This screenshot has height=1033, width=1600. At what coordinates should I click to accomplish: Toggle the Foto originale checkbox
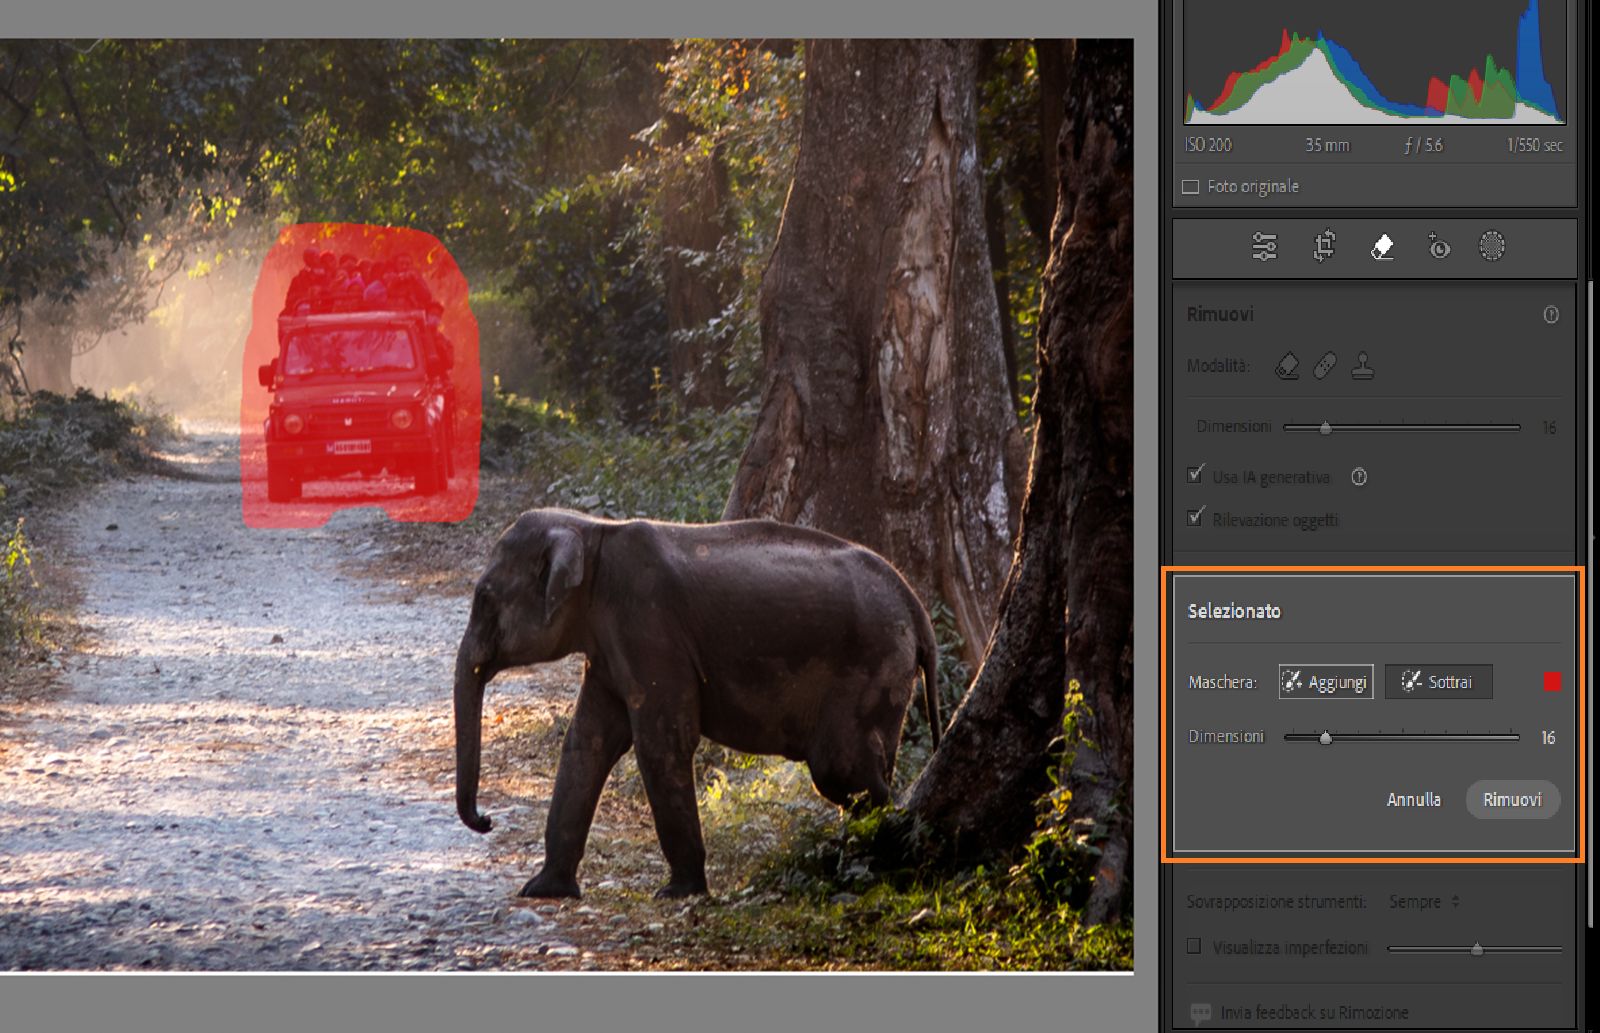1190,187
